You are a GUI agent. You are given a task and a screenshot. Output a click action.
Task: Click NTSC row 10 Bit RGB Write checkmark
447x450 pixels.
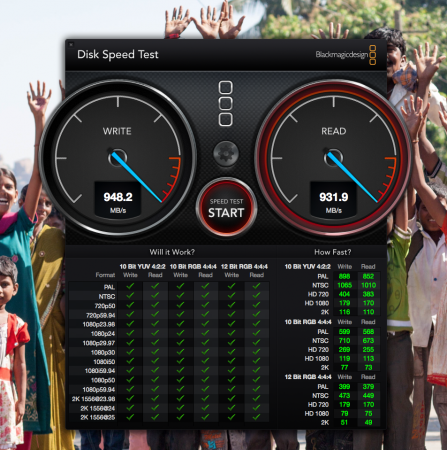tap(180, 295)
